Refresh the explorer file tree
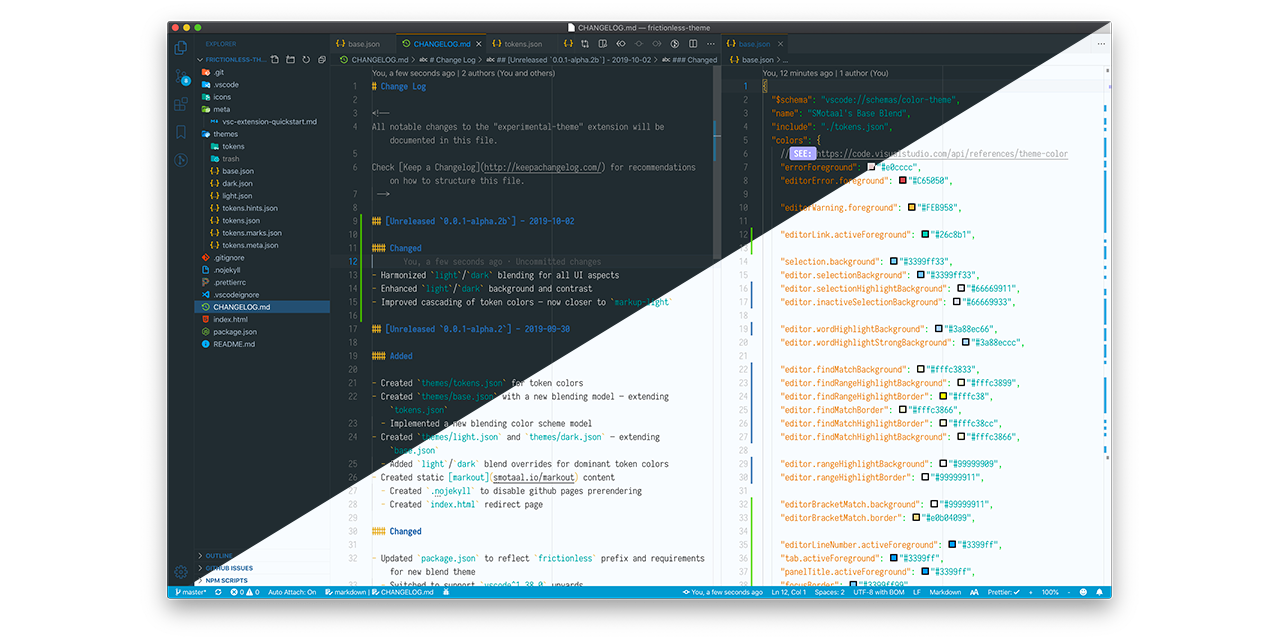This screenshot has height=640, width=1280. [x=306, y=60]
